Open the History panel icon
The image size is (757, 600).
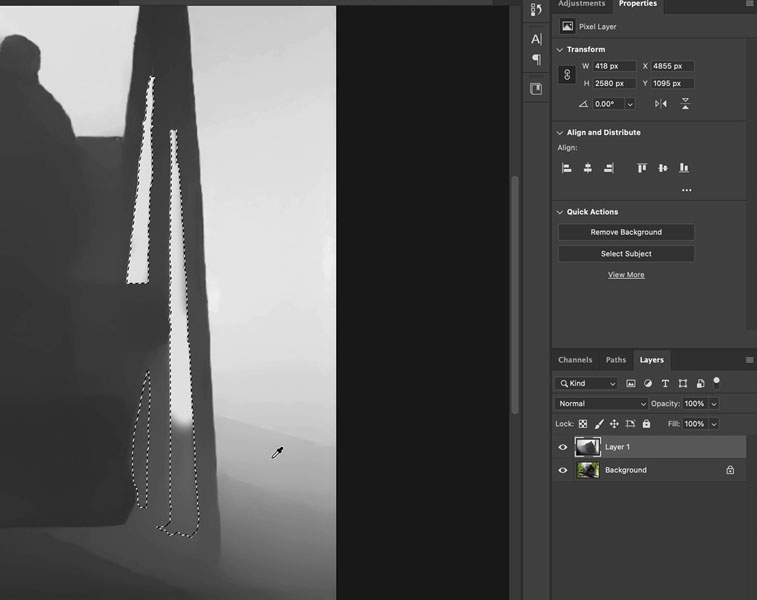click(x=536, y=9)
